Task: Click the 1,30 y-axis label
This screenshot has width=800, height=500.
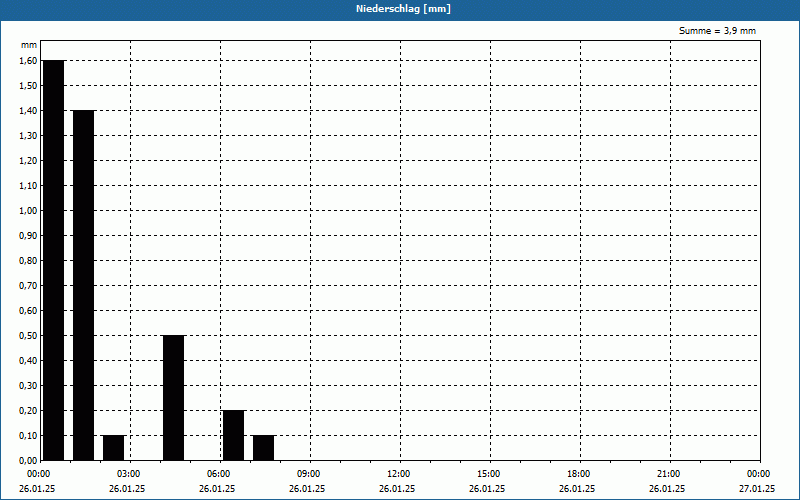Action: point(28,136)
